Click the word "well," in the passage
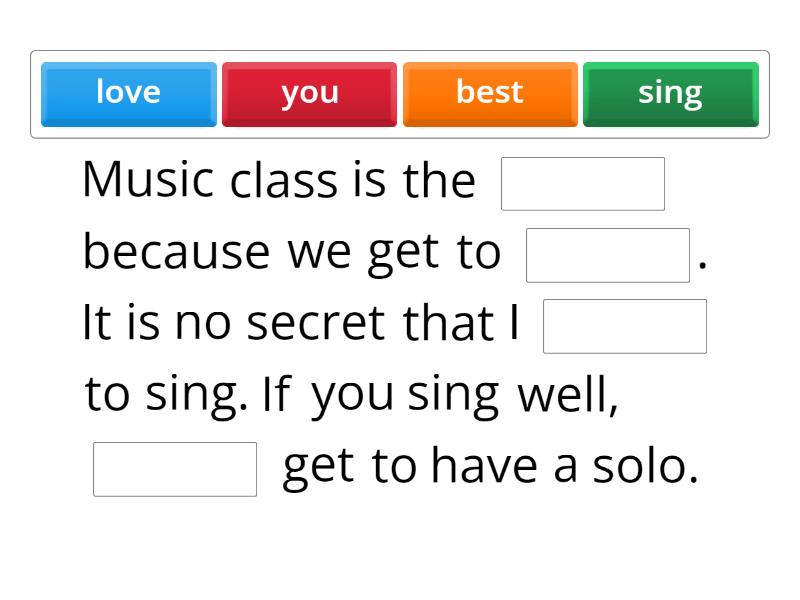This screenshot has width=800, height=600. coord(568,396)
